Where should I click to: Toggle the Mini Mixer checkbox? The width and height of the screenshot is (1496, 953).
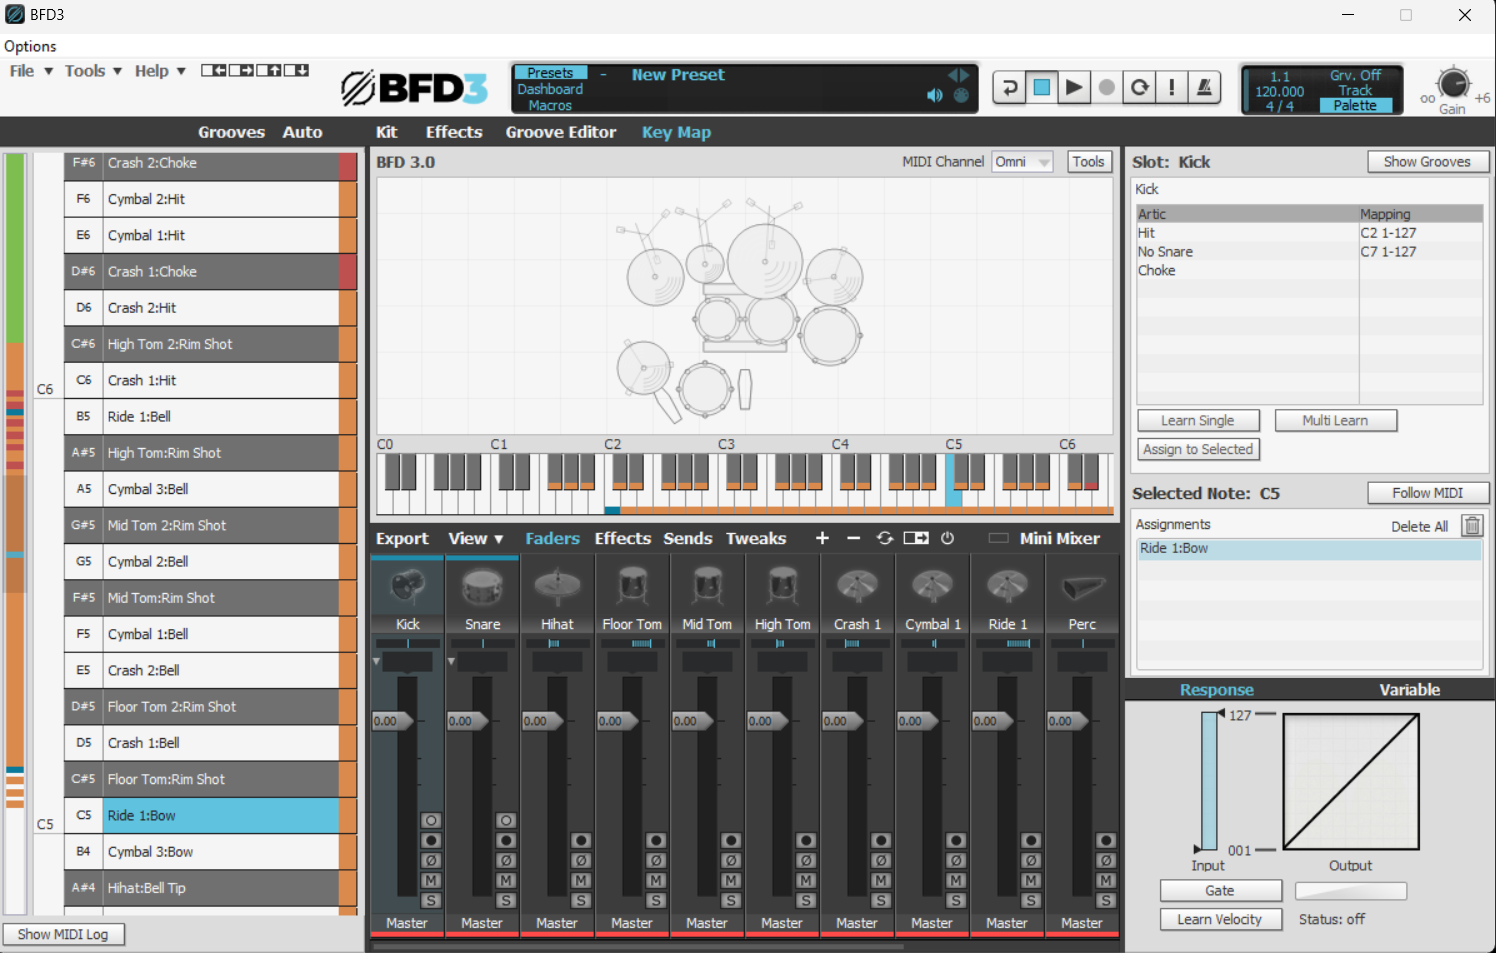(998, 538)
